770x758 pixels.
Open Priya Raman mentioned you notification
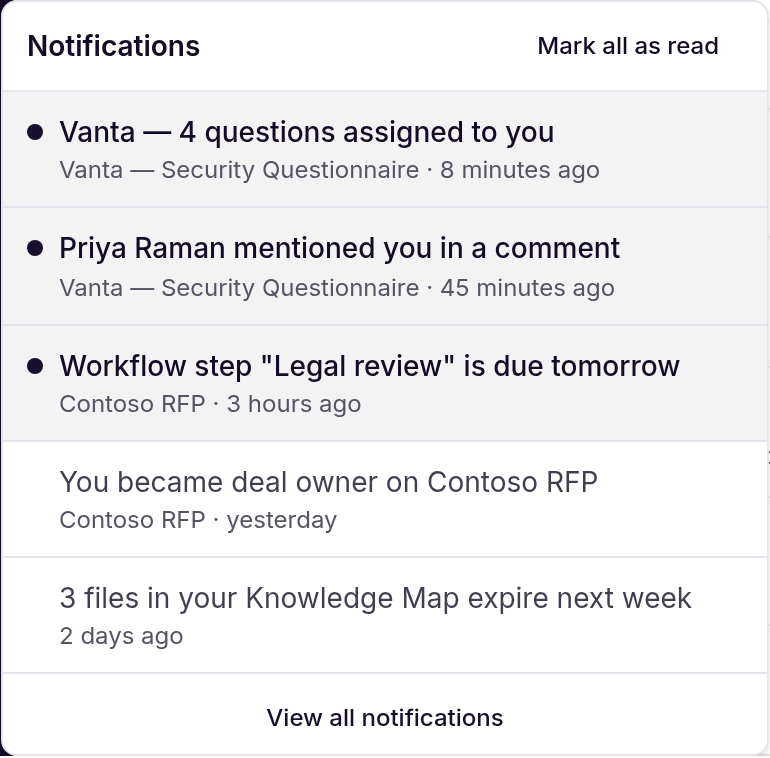click(385, 266)
